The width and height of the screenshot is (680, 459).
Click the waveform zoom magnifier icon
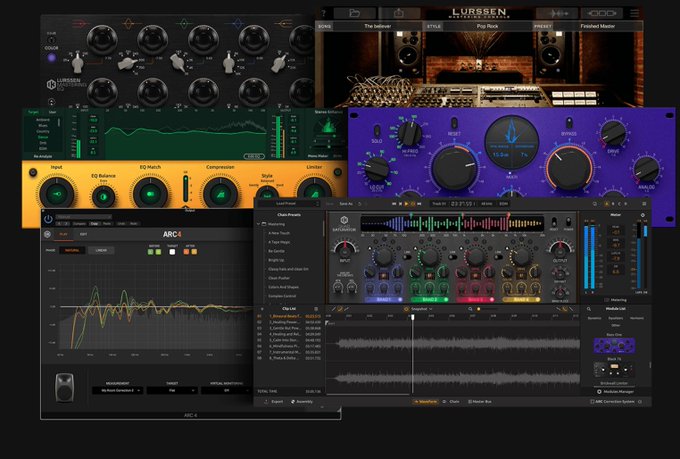click(470, 309)
